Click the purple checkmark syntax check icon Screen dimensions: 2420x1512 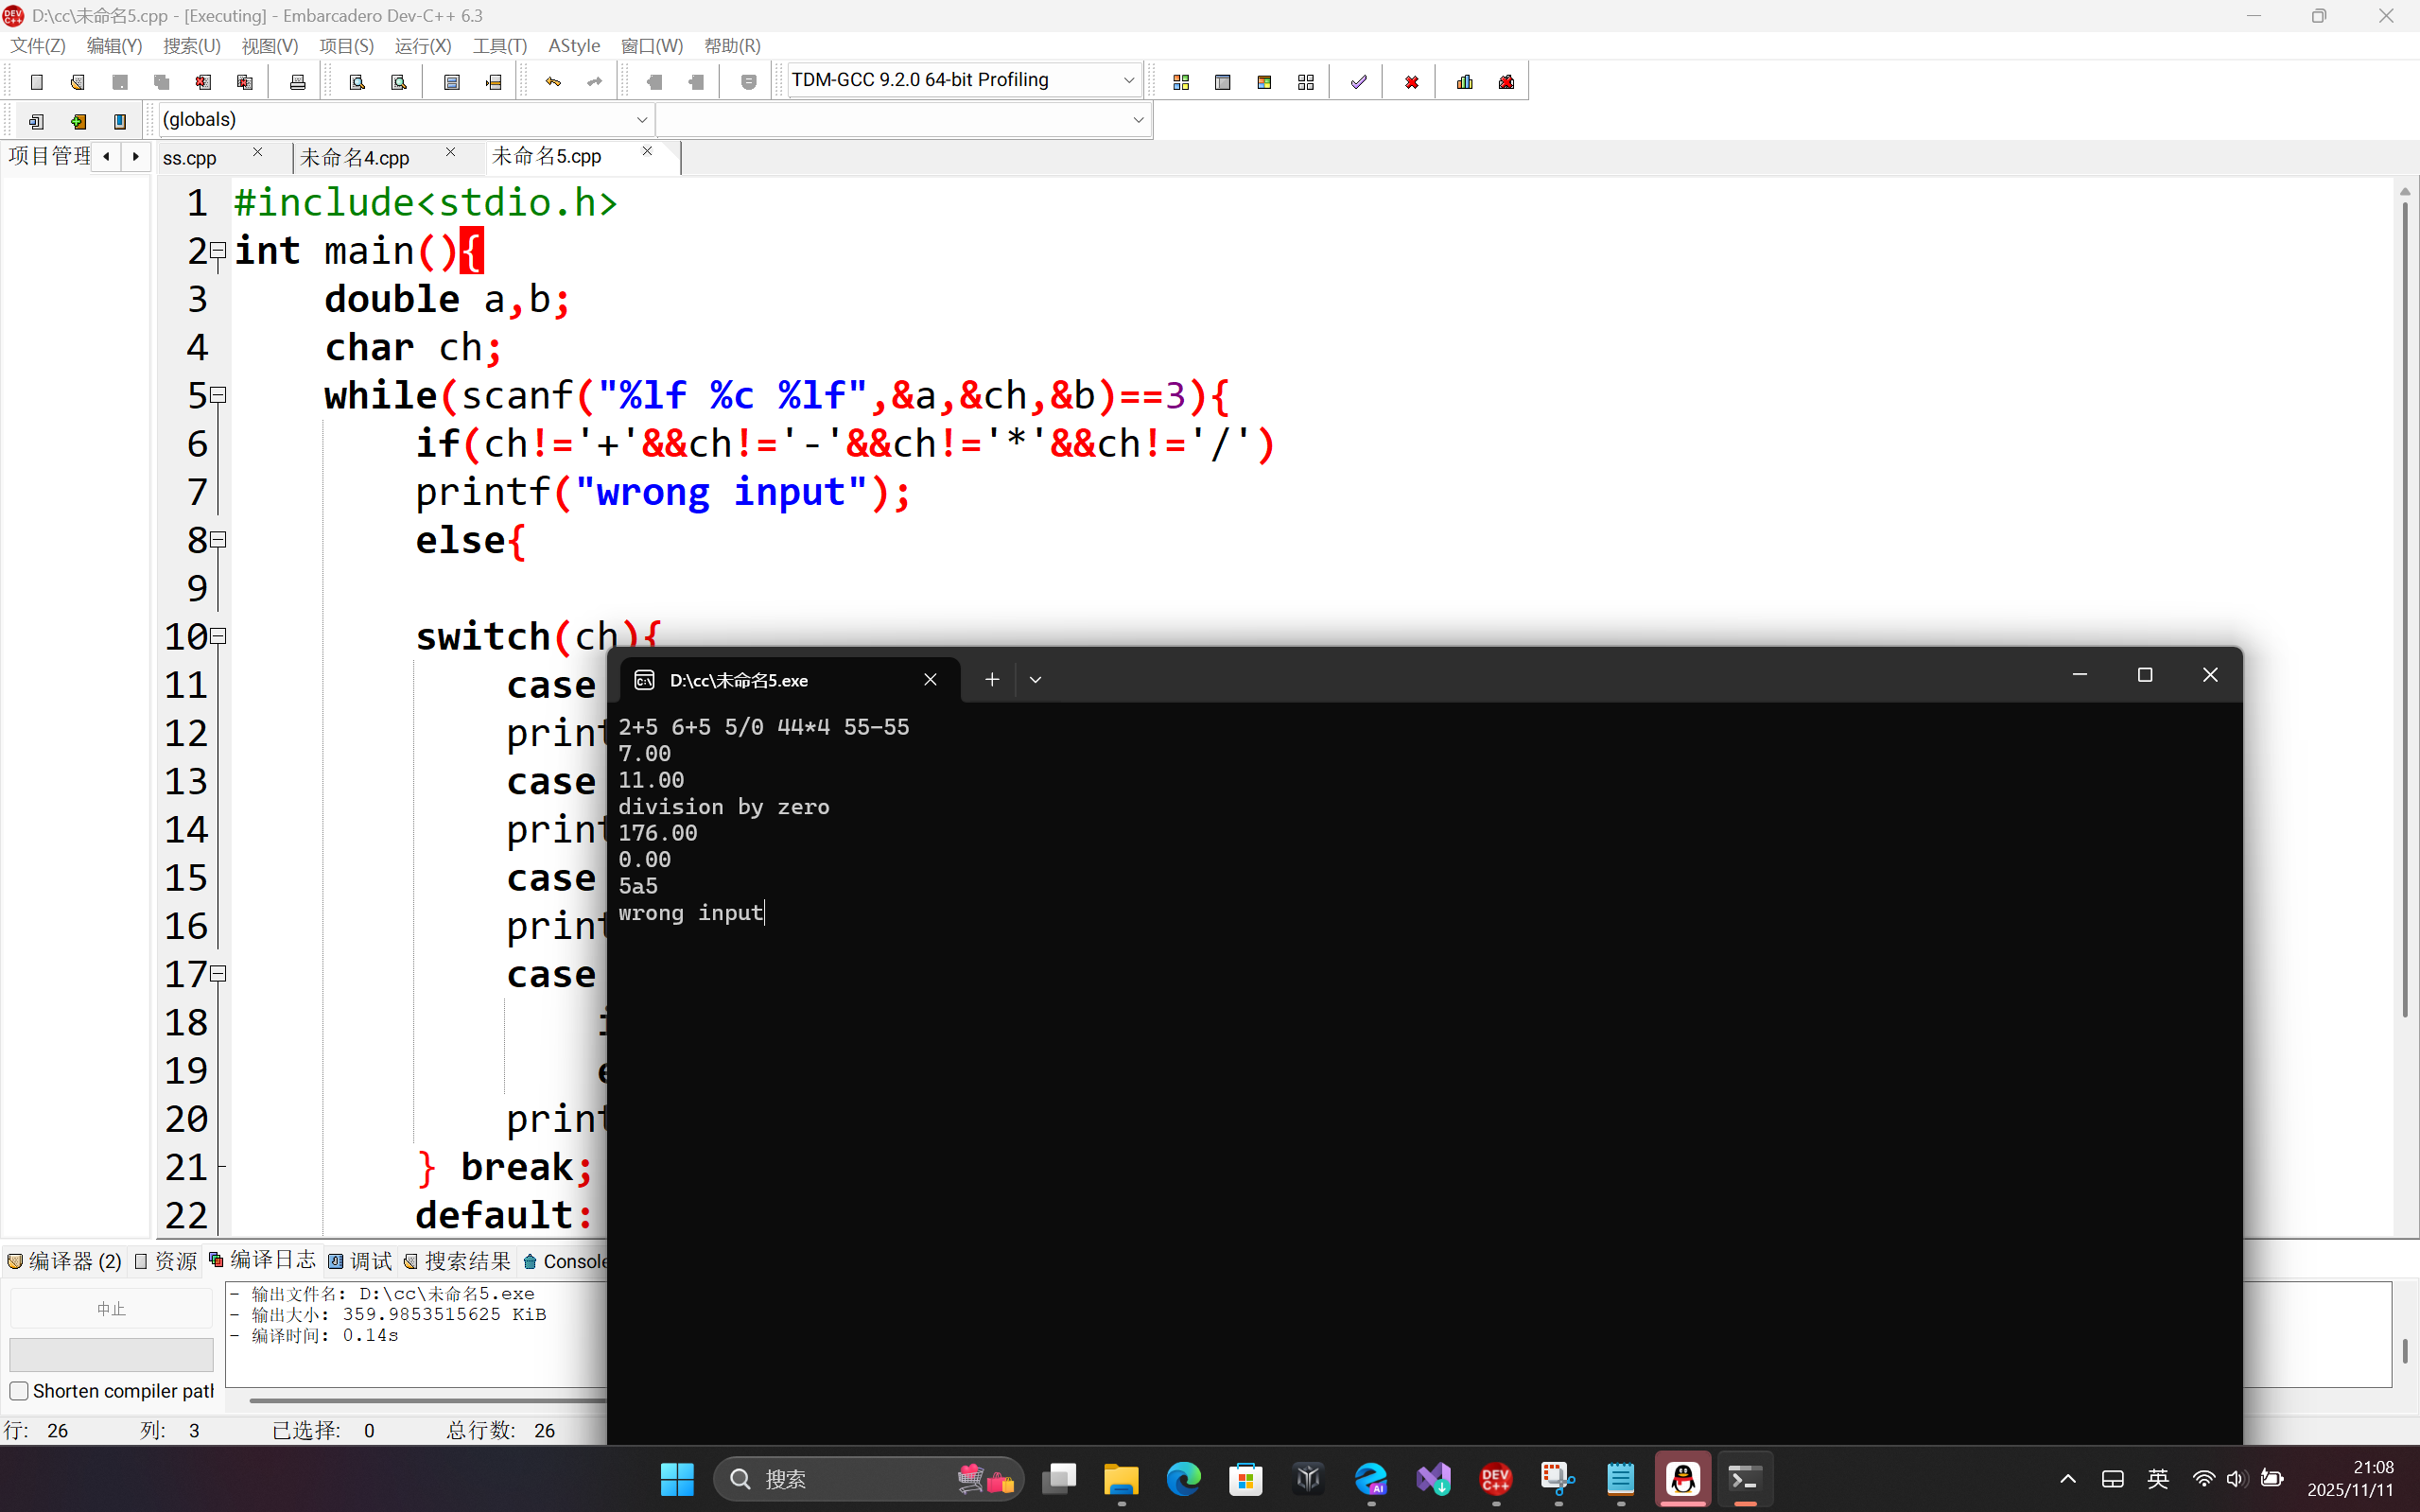tap(1358, 82)
